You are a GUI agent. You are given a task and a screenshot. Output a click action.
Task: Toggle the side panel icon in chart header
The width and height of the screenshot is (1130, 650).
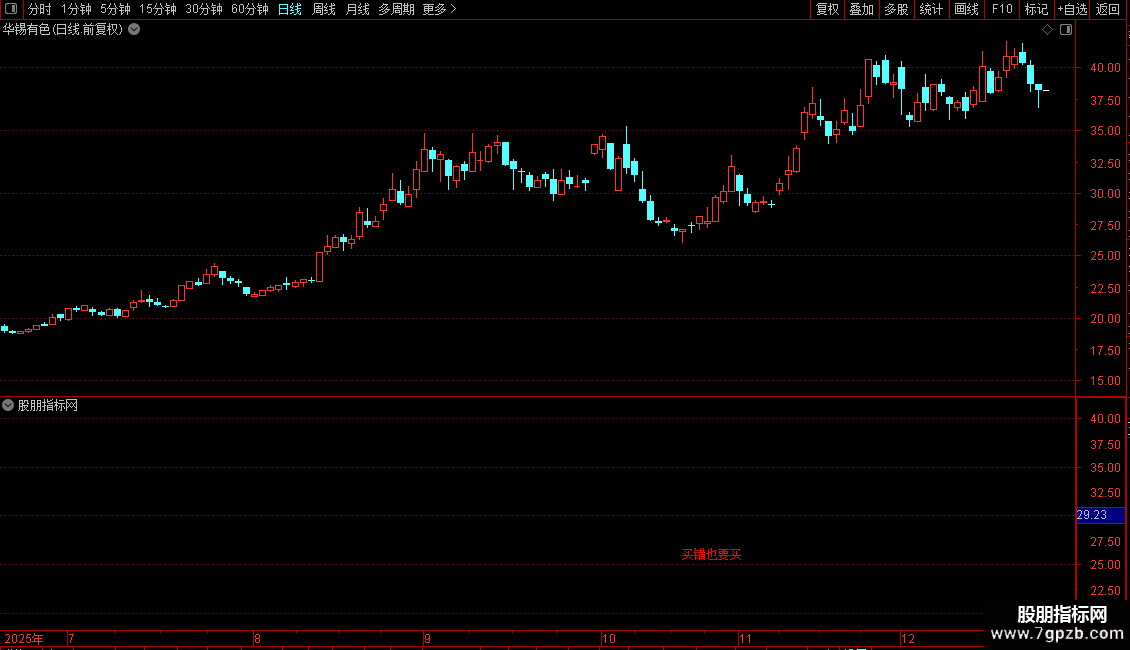click(1066, 30)
